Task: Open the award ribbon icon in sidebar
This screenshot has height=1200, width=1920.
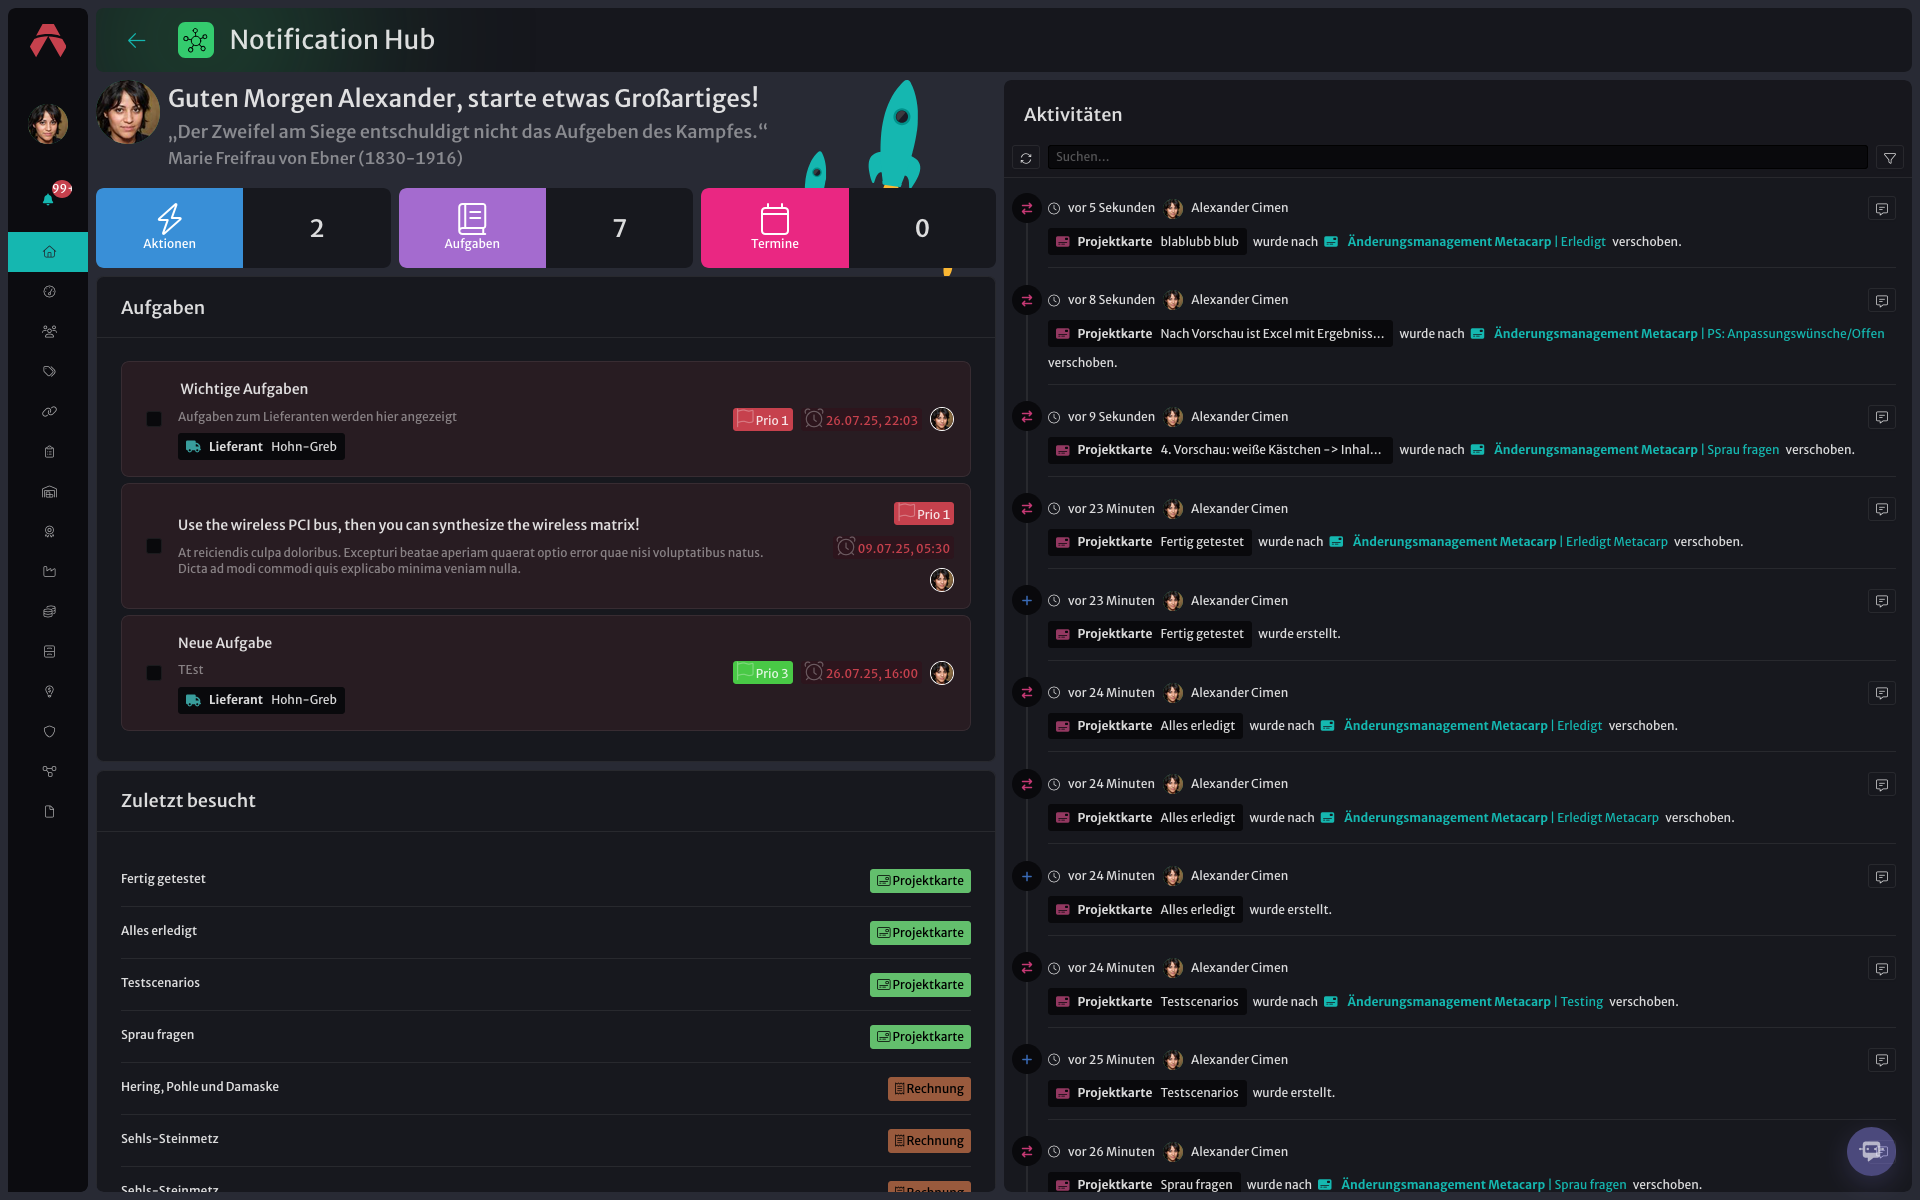Action: [x=49, y=532]
